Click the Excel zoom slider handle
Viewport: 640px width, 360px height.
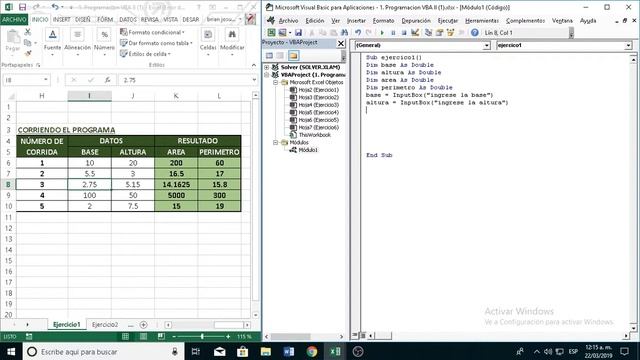pos(202,337)
